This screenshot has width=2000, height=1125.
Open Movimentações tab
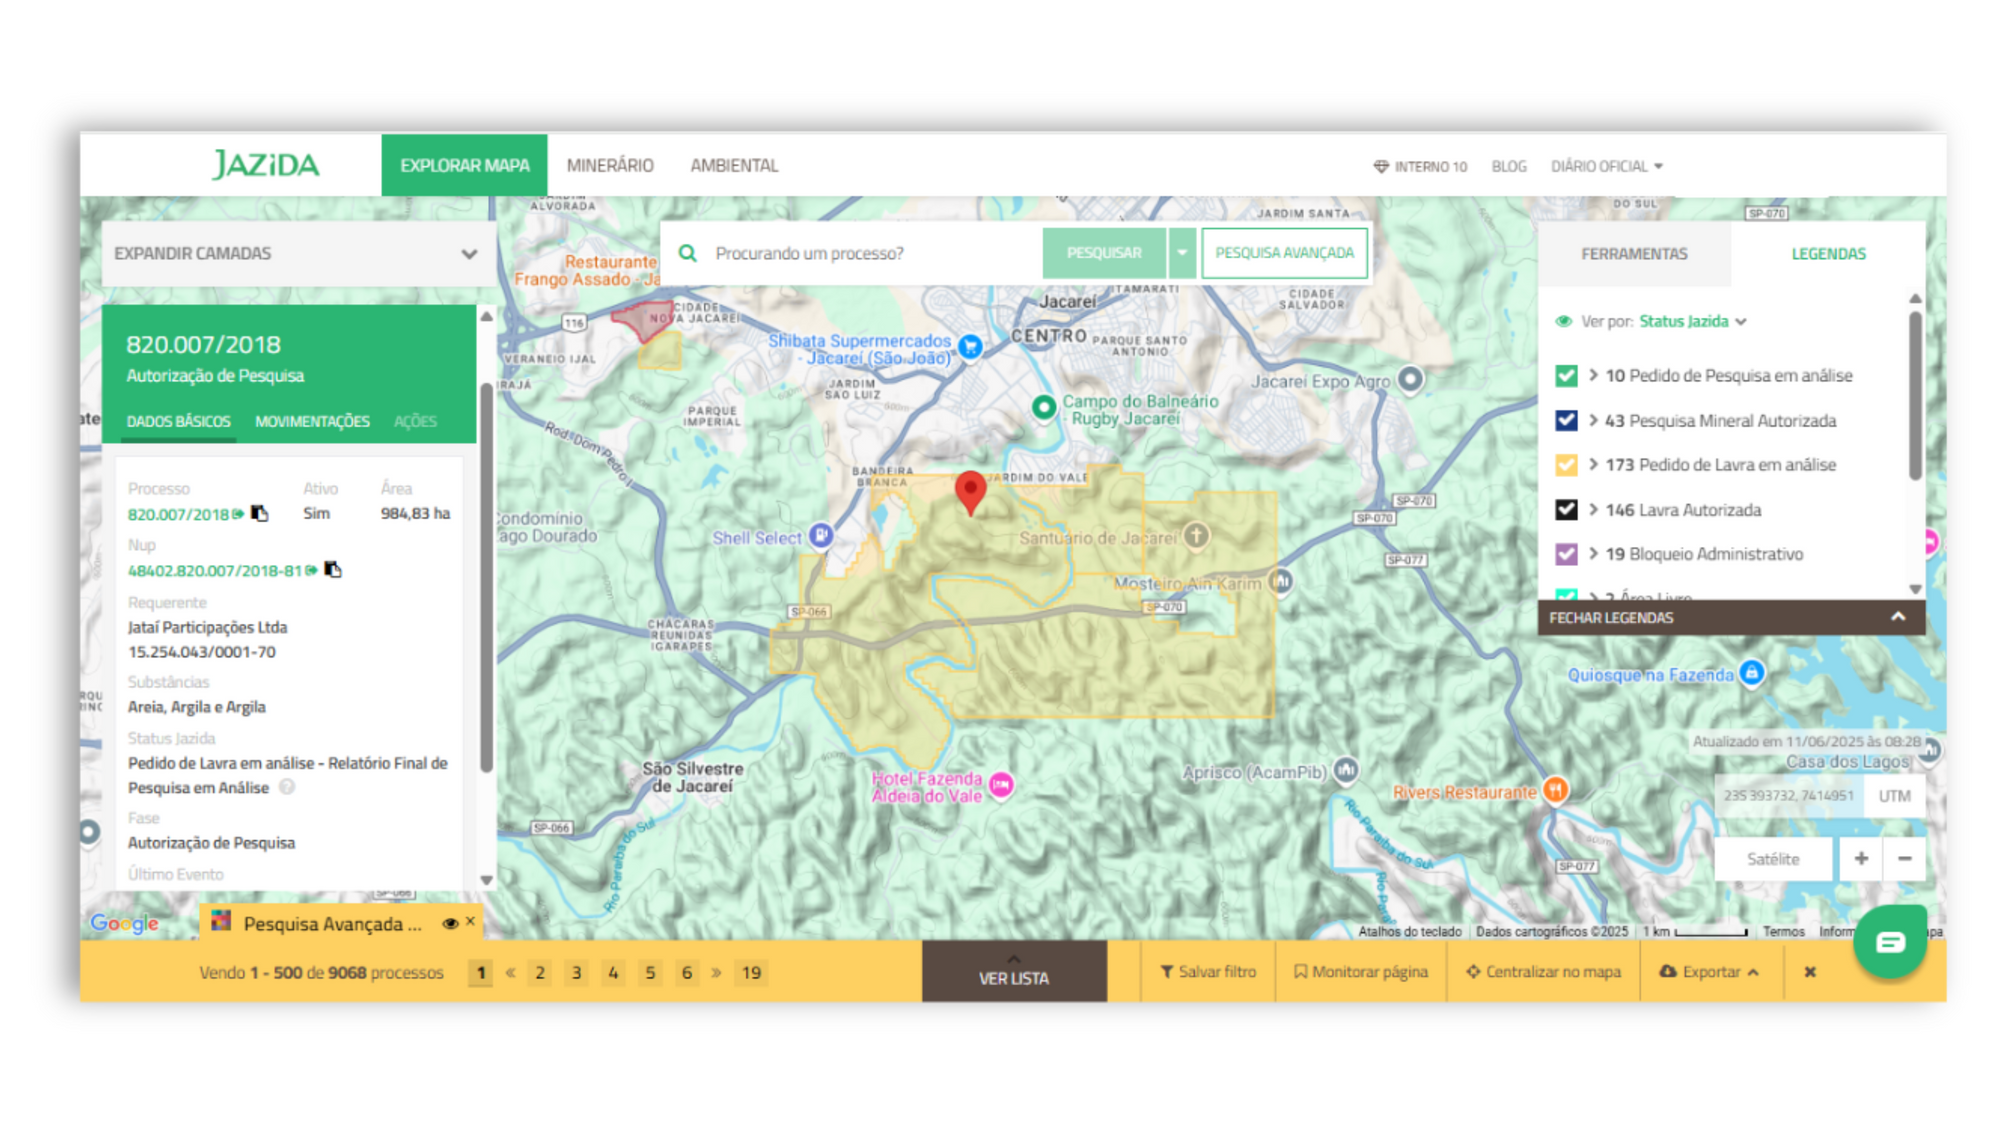312,421
